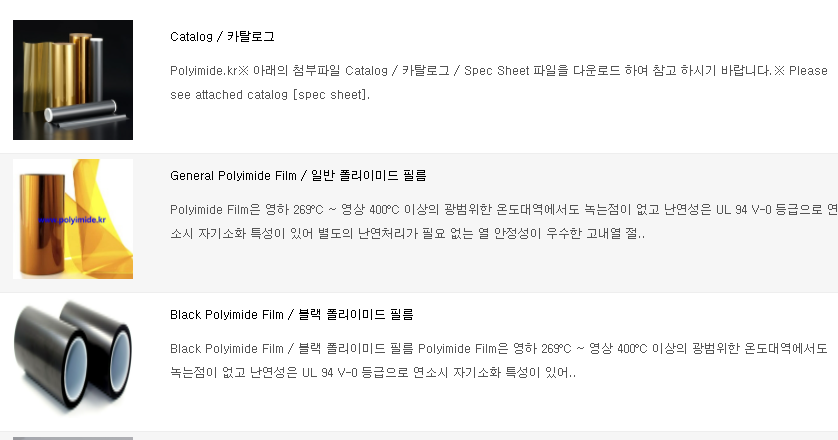Click the yellow unrolled film sheet in image

[x=104, y=209]
